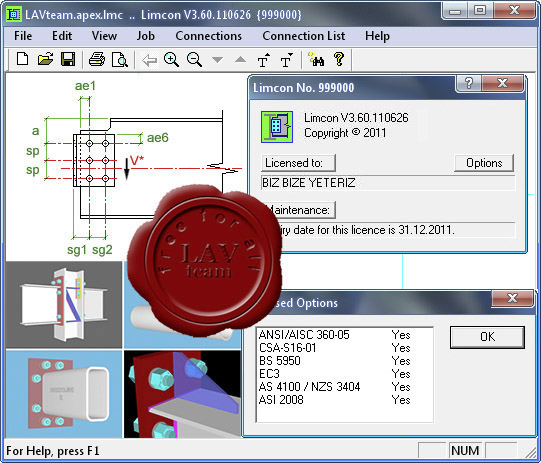Open the Job menu

(145, 36)
